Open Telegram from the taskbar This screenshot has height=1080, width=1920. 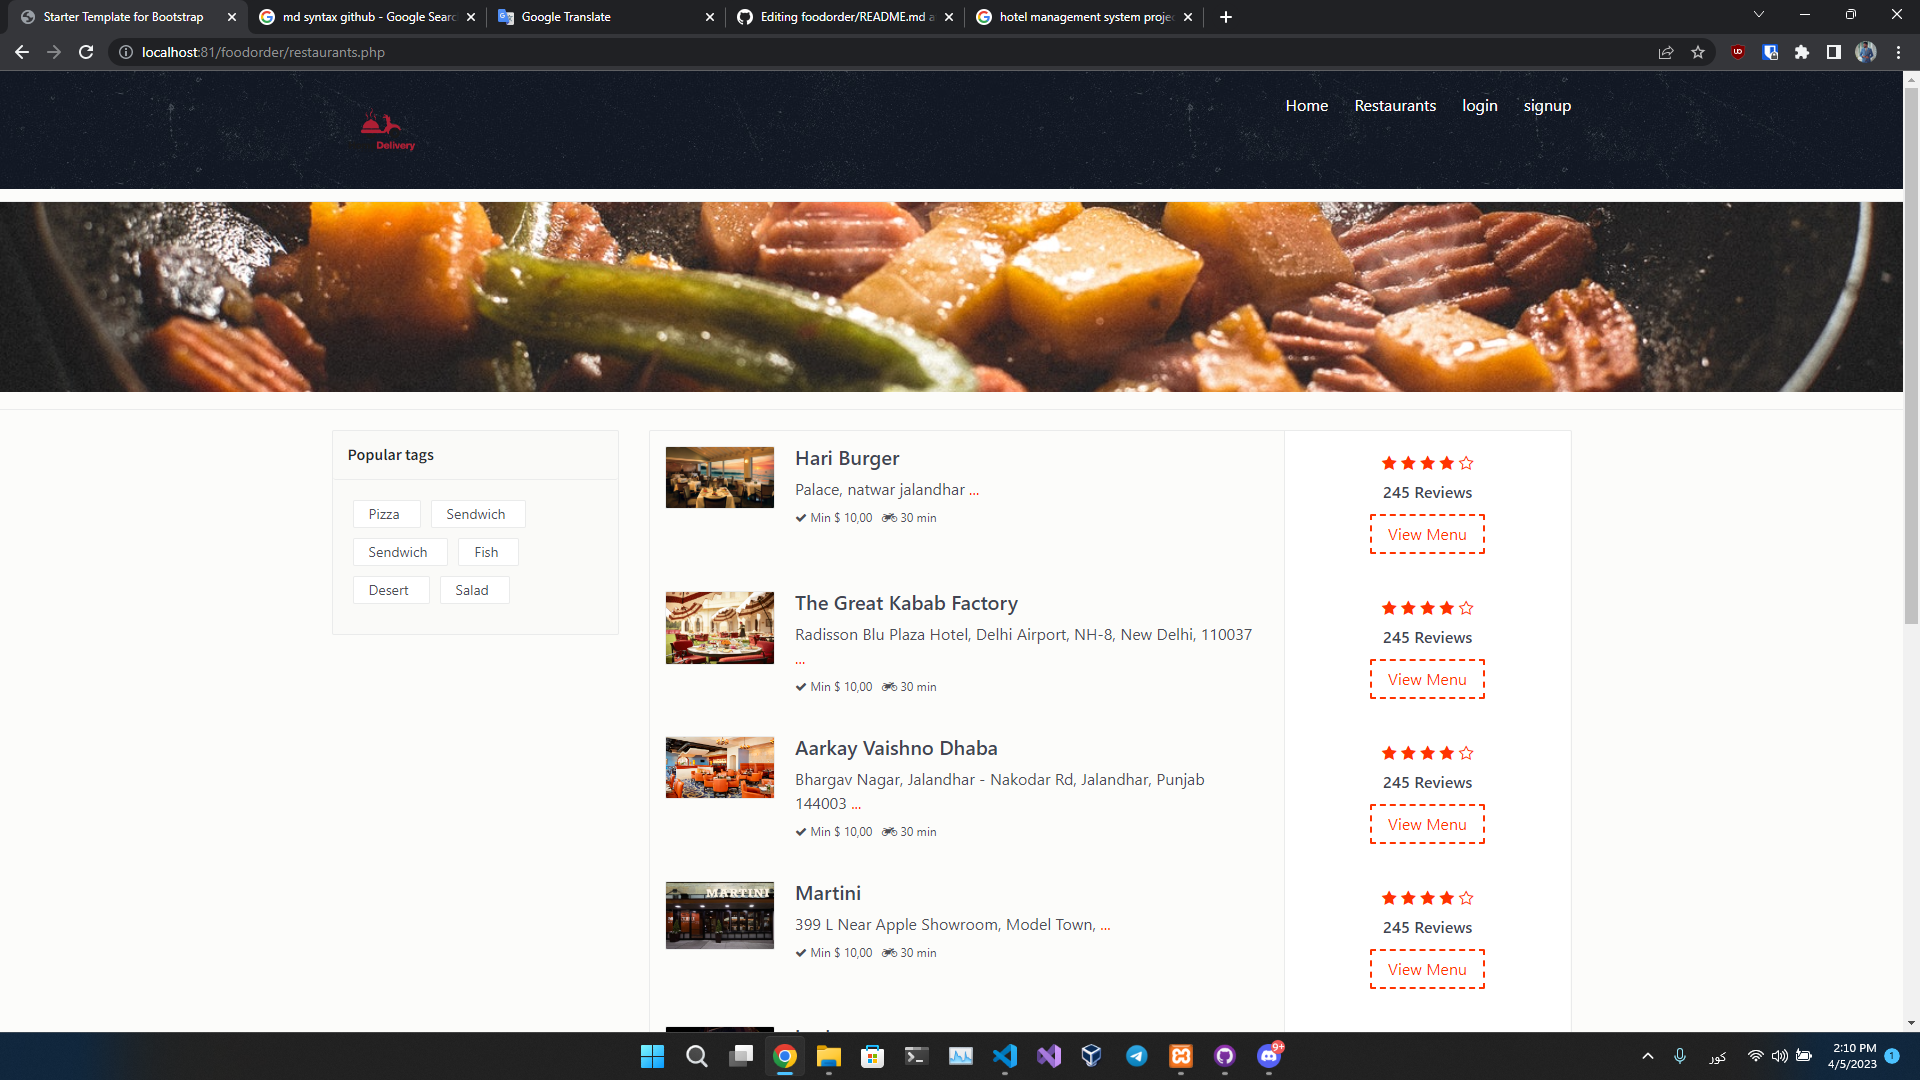pos(1137,1055)
